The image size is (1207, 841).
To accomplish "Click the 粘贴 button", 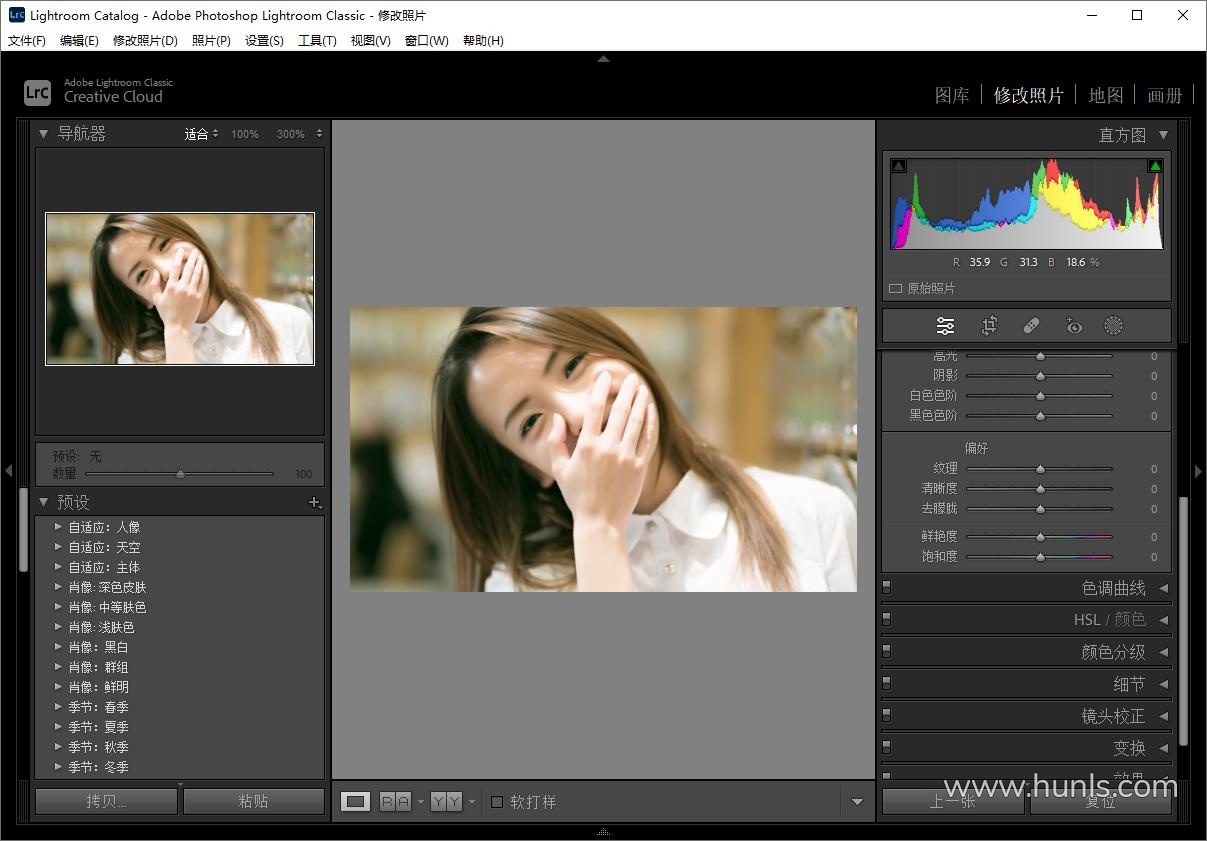I will click(x=254, y=801).
